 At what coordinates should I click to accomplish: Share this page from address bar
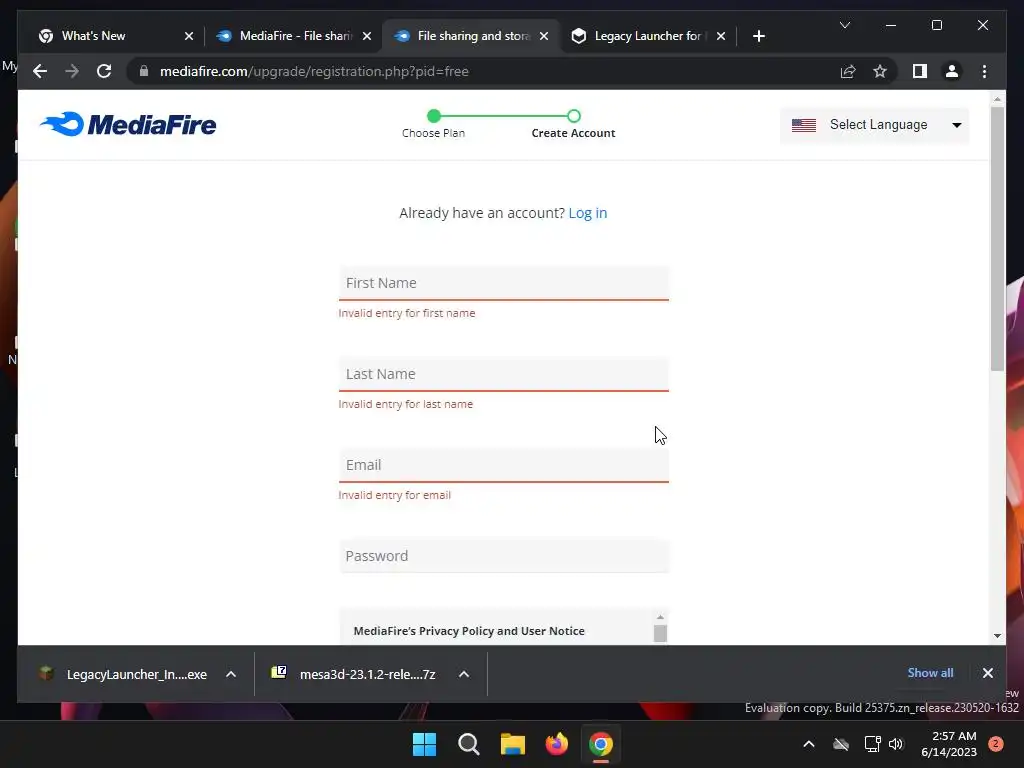pyautogui.click(x=848, y=71)
